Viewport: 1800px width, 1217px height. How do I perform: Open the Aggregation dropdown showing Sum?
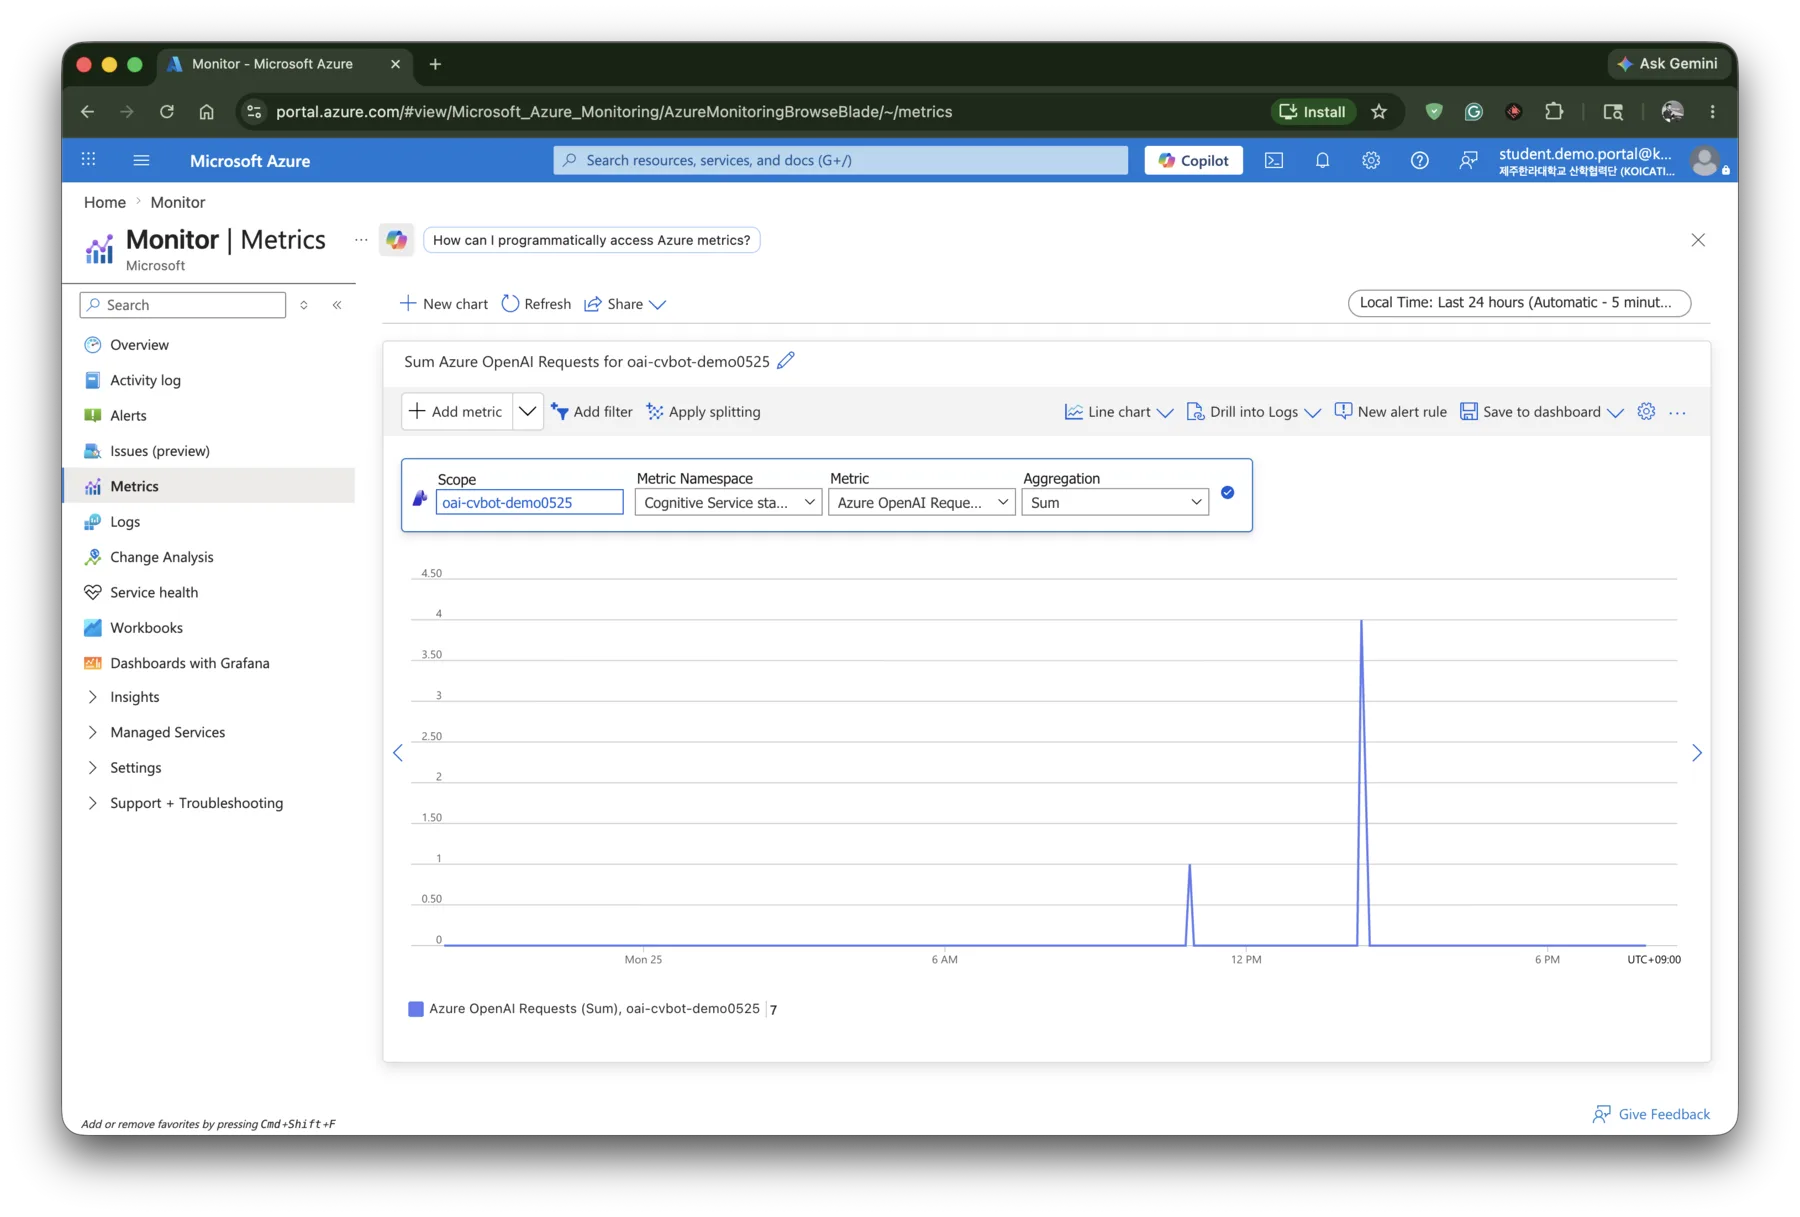pyautogui.click(x=1115, y=502)
